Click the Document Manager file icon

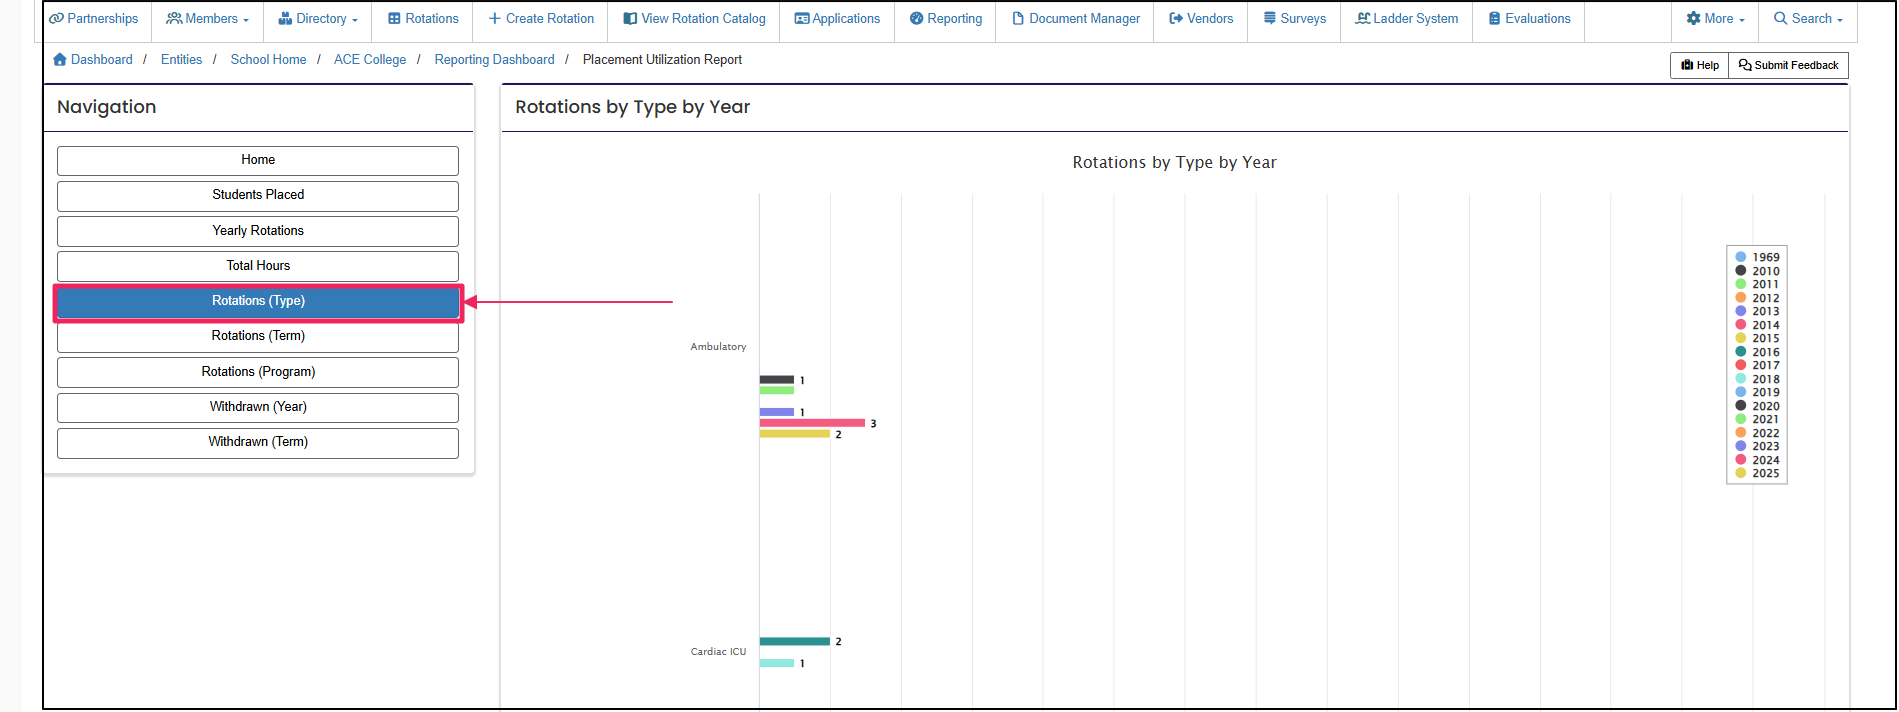point(1018,19)
